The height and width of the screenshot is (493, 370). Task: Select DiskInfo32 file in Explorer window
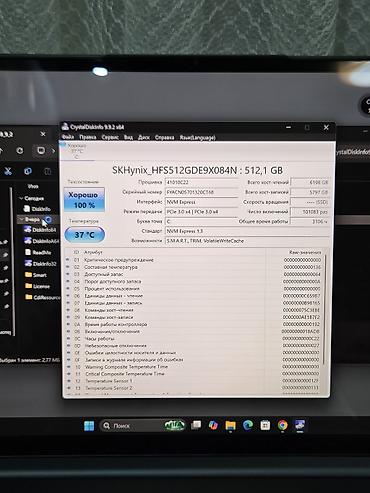40,264
